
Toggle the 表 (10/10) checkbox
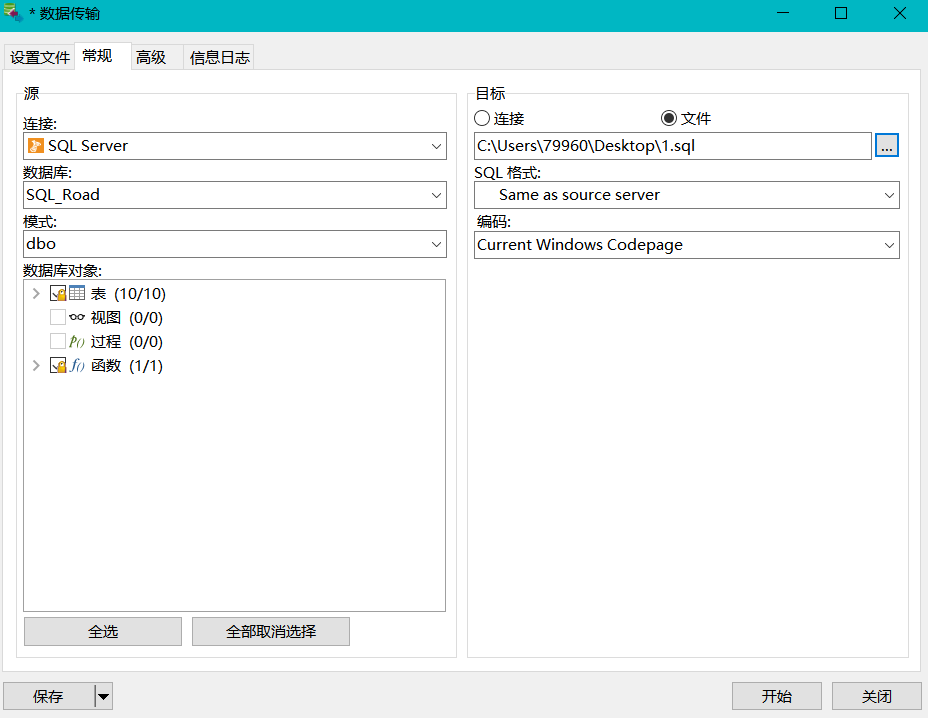coord(58,294)
